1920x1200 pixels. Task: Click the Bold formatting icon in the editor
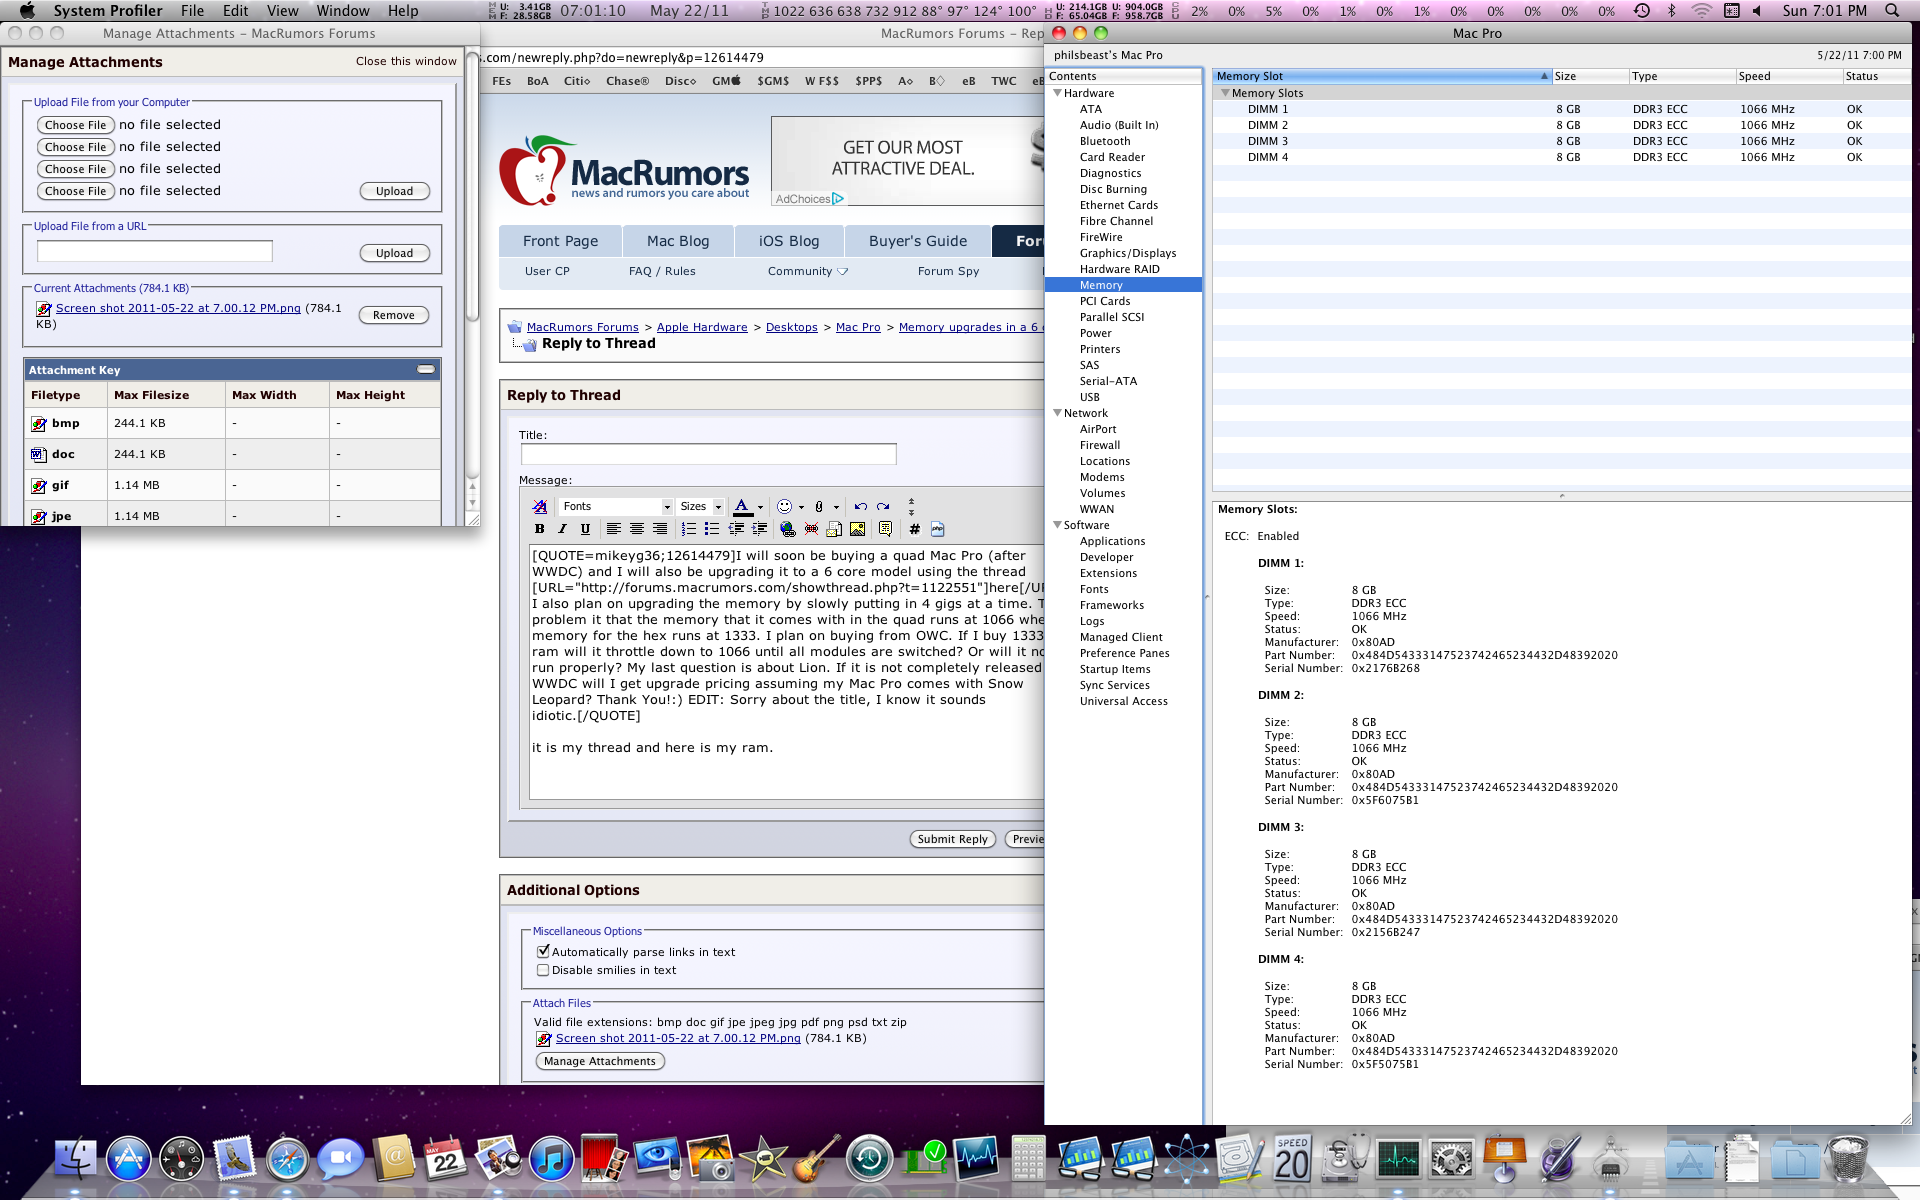[540, 529]
